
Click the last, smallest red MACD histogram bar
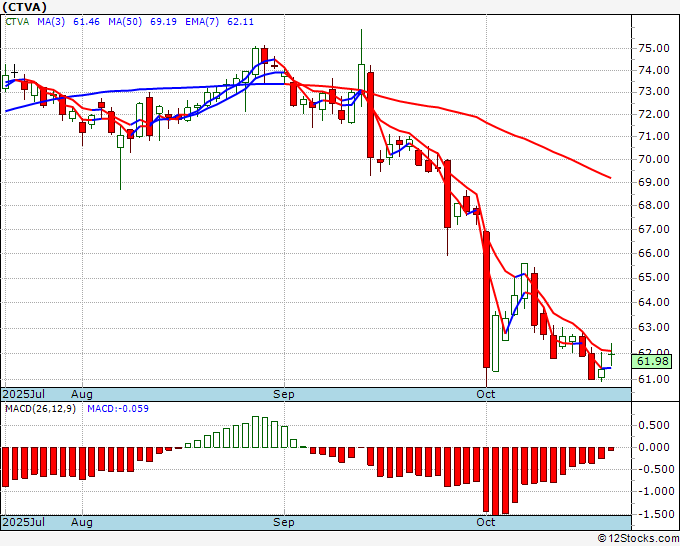click(x=611, y=449)
